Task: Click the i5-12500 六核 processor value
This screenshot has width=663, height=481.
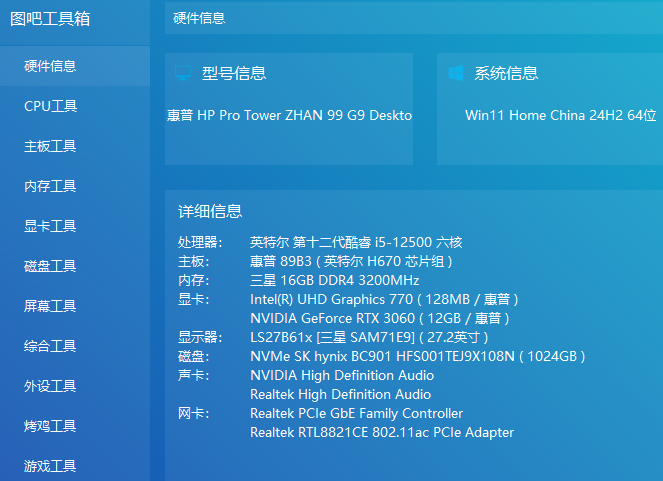Action: [x=356, y=242]
